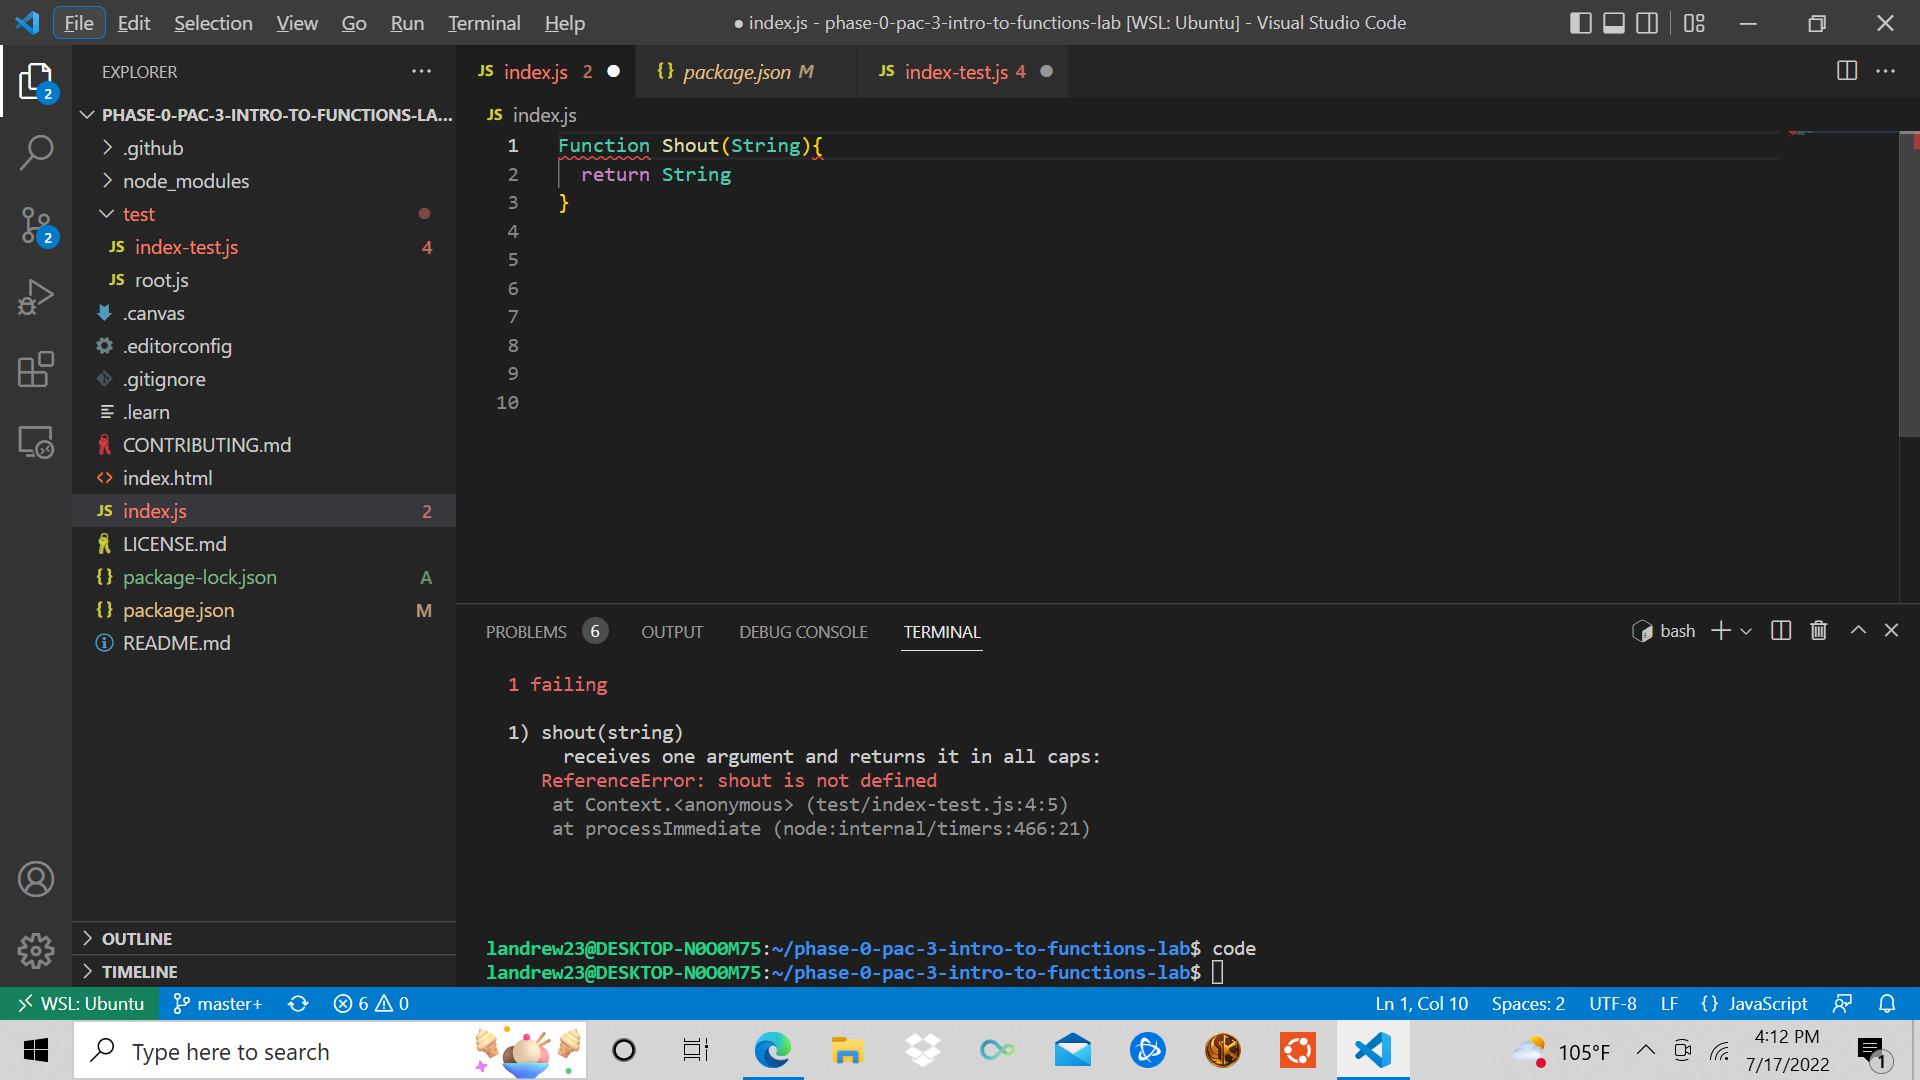
Task: Click the index.js breadcrumb
Action: 532,115
